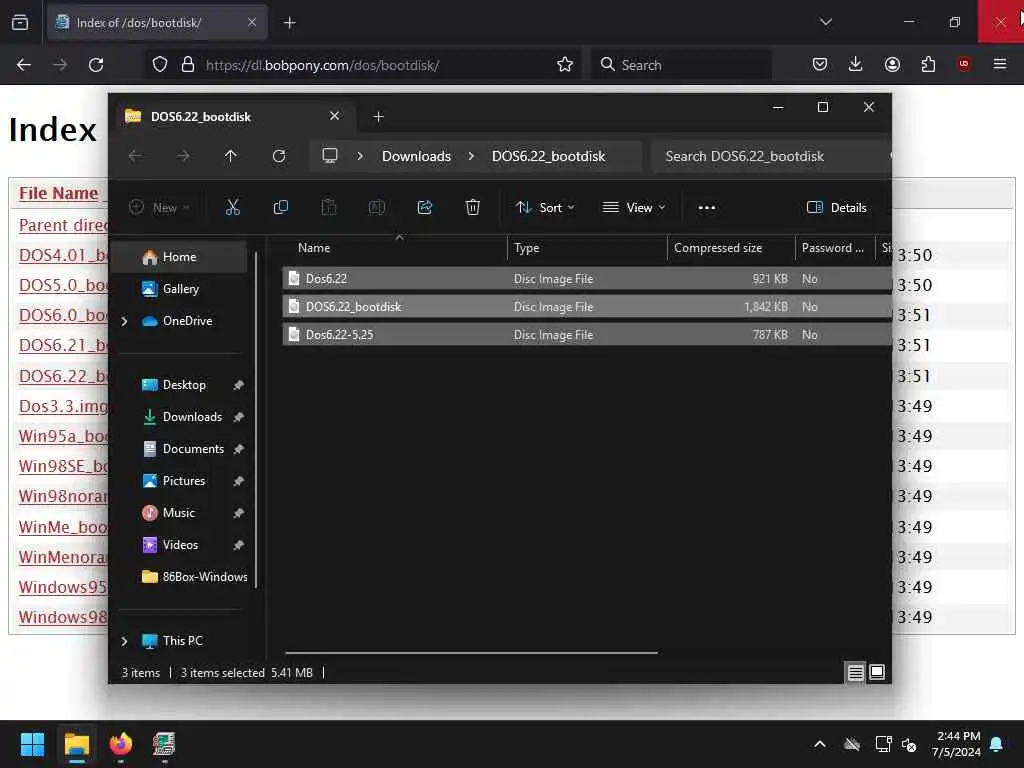
Task: Select the DOS6.22_bootdisk disc image file
Action: [x=586, y=307]
